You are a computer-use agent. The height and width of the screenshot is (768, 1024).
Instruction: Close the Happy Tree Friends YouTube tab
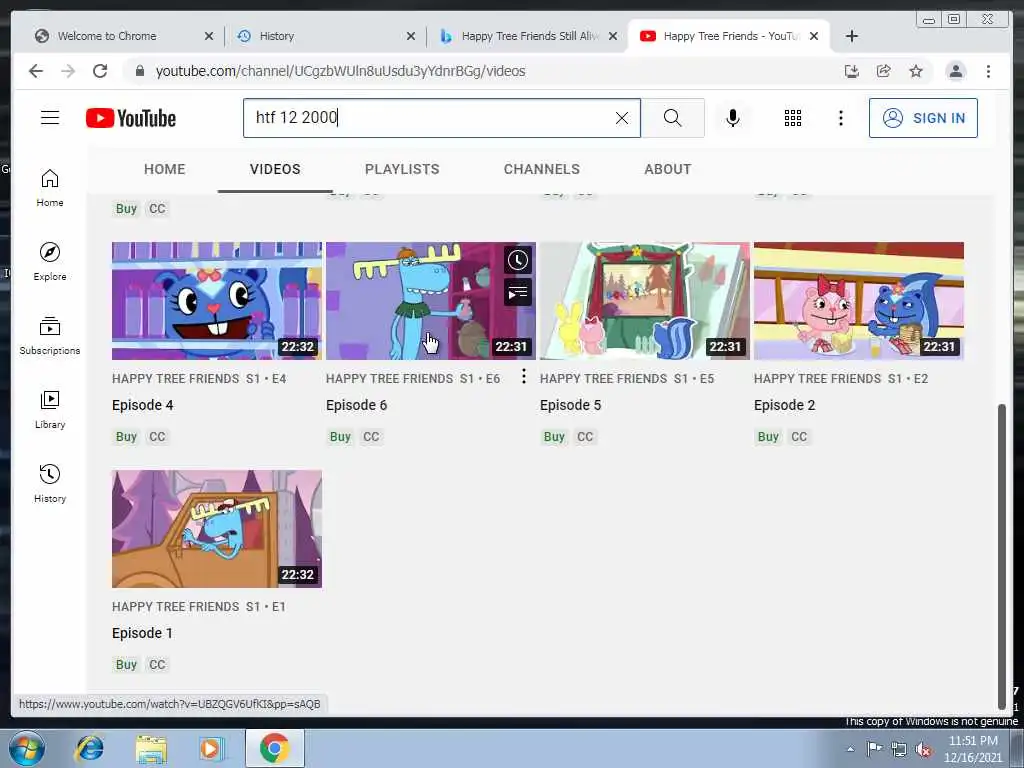coord(814,36)
